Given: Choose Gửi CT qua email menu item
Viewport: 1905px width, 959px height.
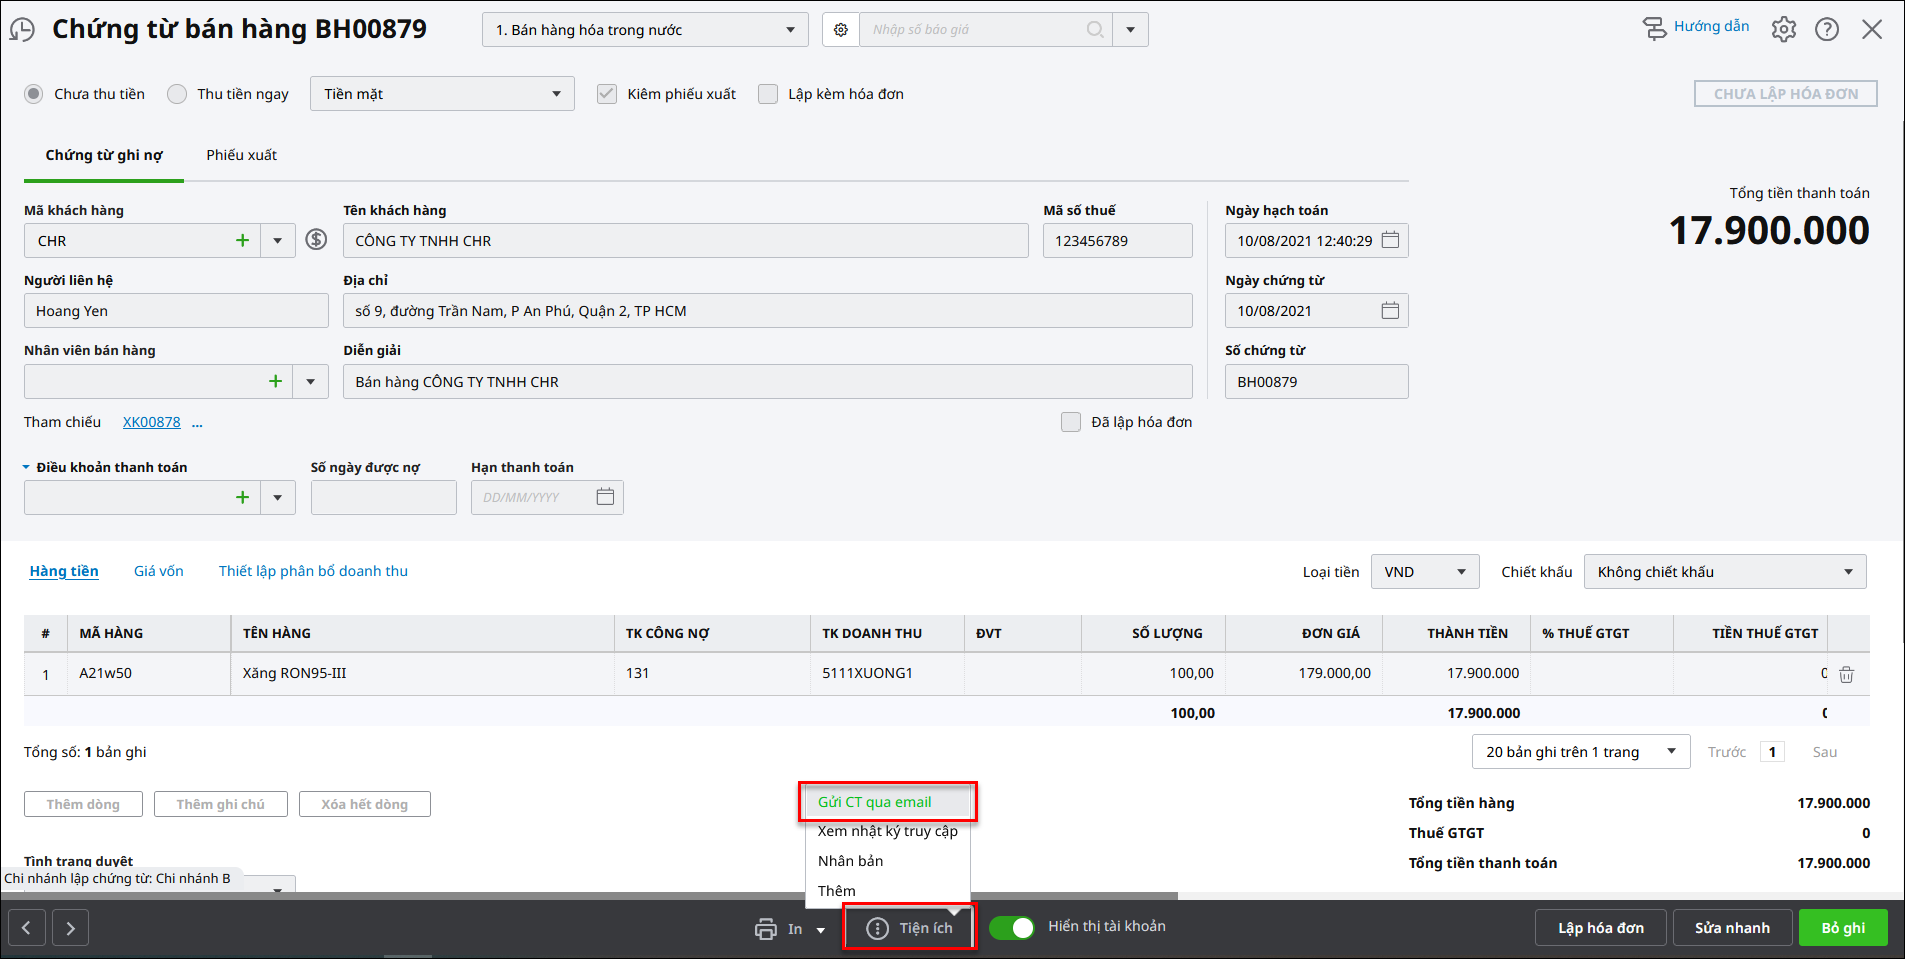Looking at the screenshot, I should pyautogui.click(x=875, y=802).
